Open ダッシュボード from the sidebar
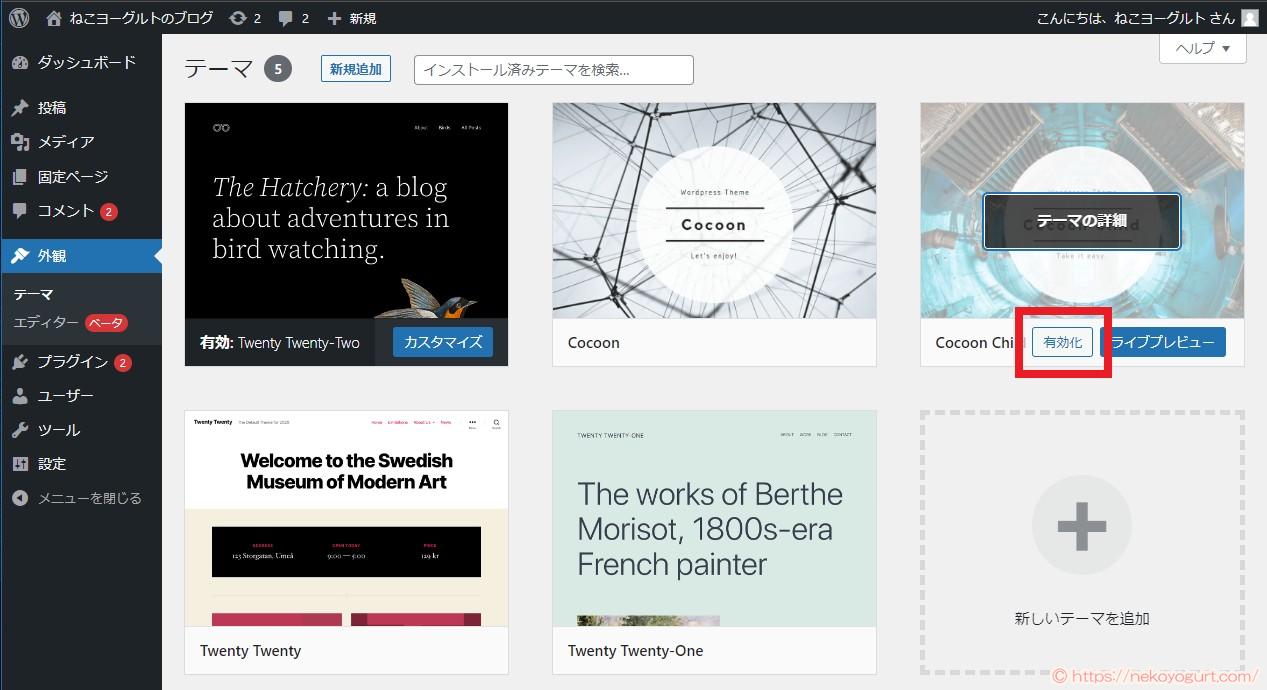1267x690 pixels. (85, 62)
